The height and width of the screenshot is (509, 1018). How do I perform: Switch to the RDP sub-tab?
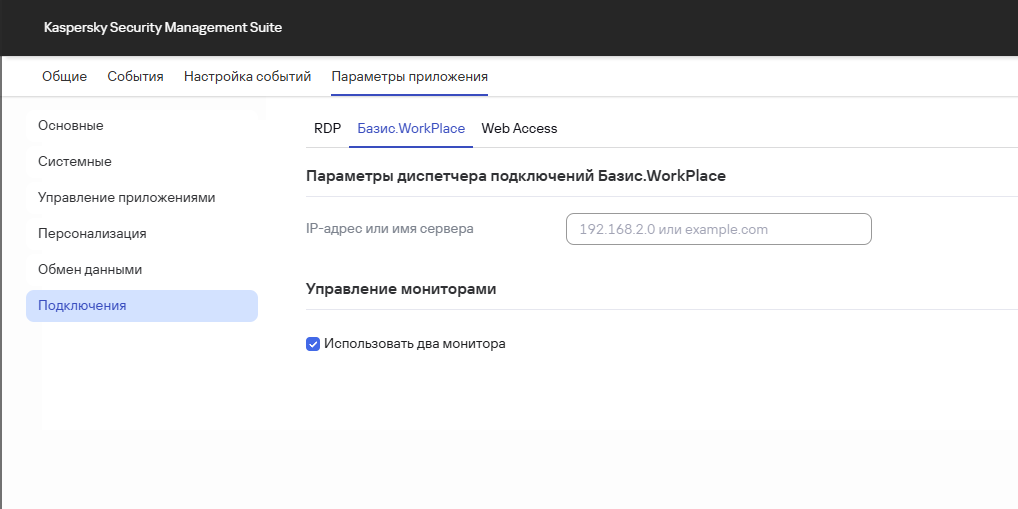[x=327, y=129]
